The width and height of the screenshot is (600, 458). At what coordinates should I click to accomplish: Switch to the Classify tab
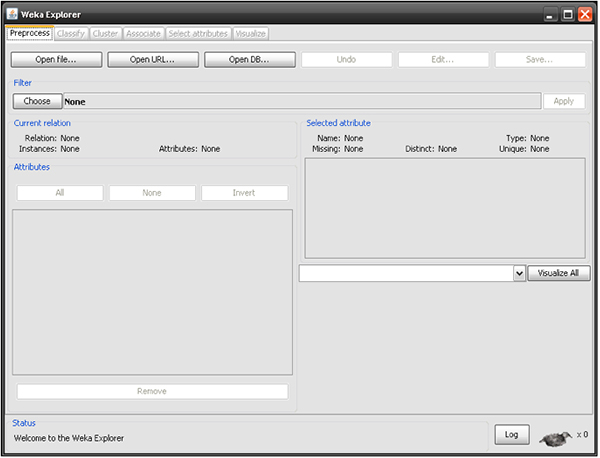point(71,34)
